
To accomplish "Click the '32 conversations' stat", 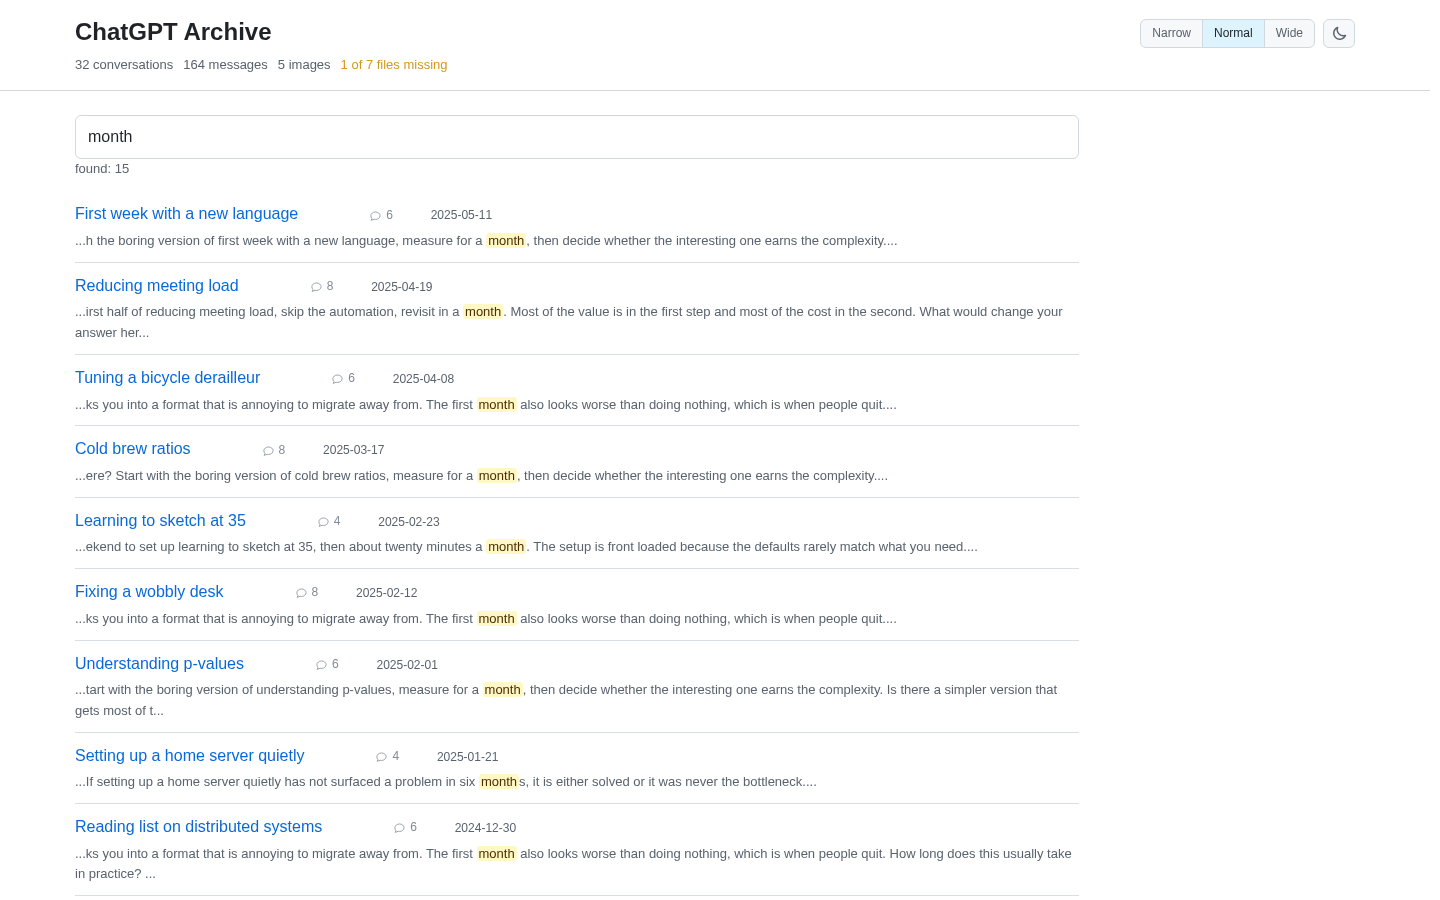I will click(124, 65).
